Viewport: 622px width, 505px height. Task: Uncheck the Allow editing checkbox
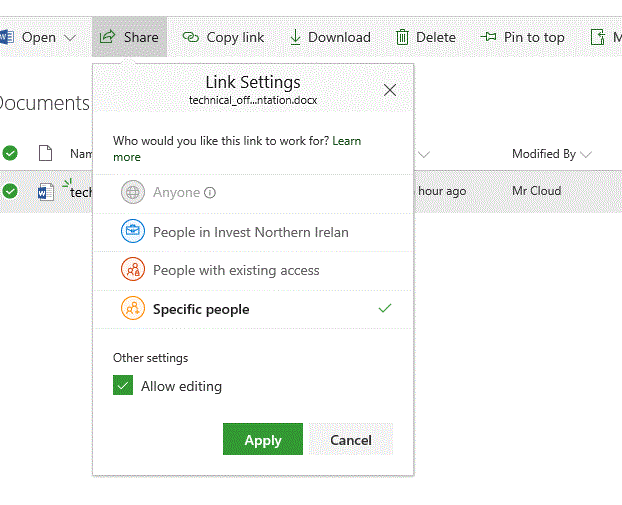coord(123,386)
